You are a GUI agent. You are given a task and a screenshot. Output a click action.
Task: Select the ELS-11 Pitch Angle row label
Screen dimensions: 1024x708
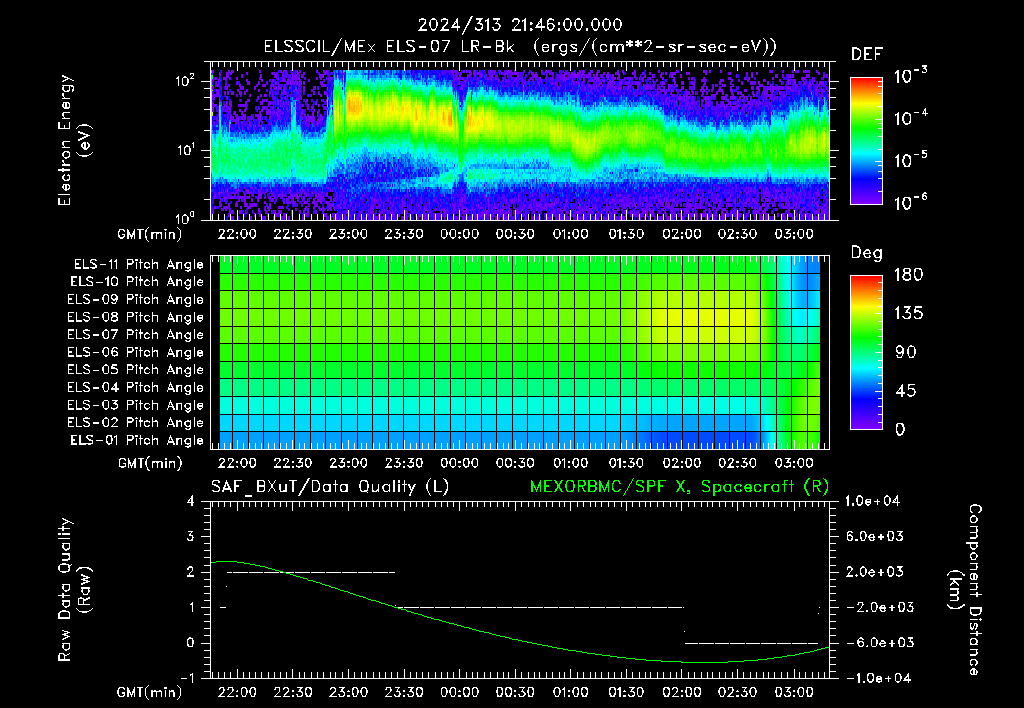point(138,265)
